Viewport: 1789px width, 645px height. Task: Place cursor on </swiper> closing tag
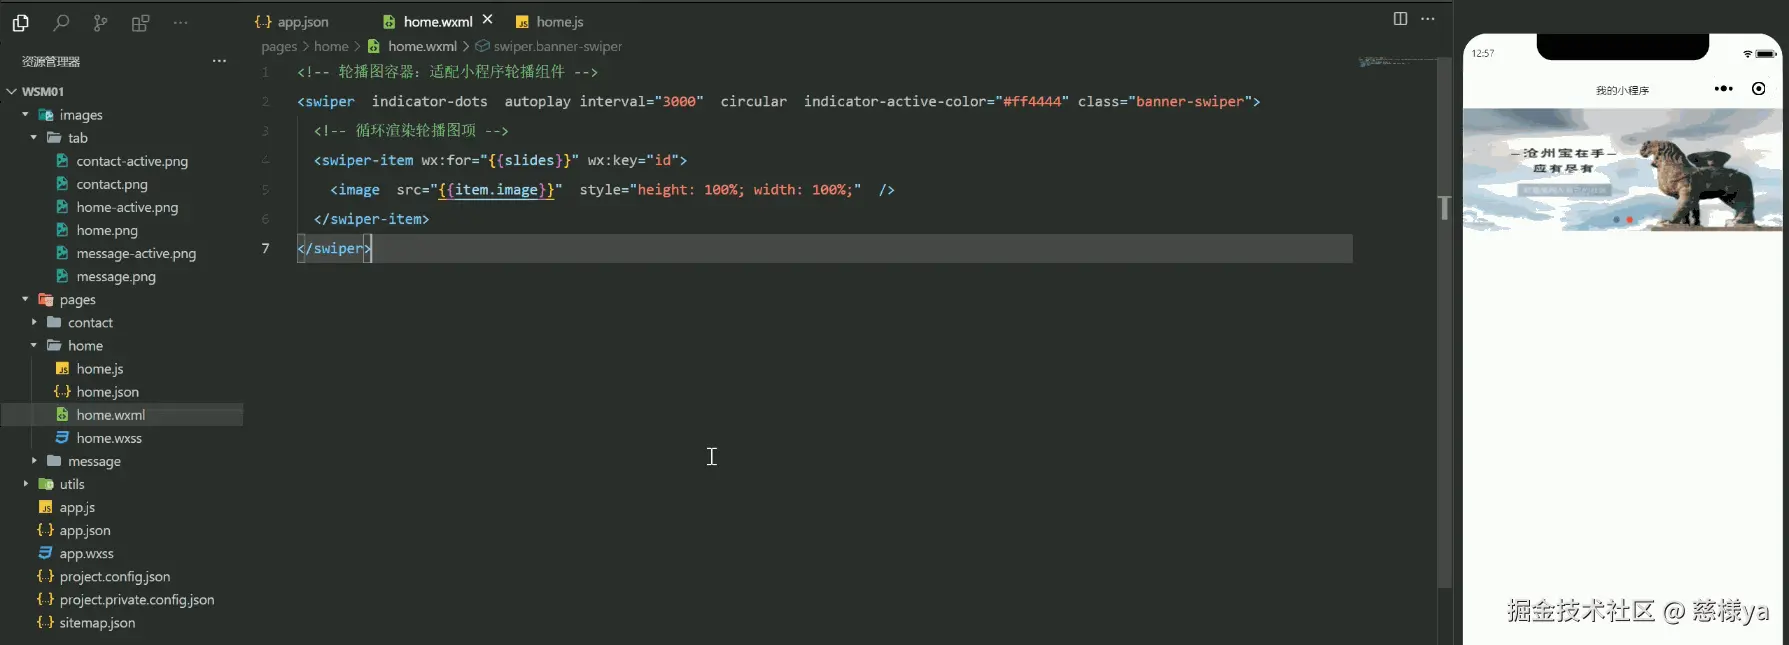334,249
